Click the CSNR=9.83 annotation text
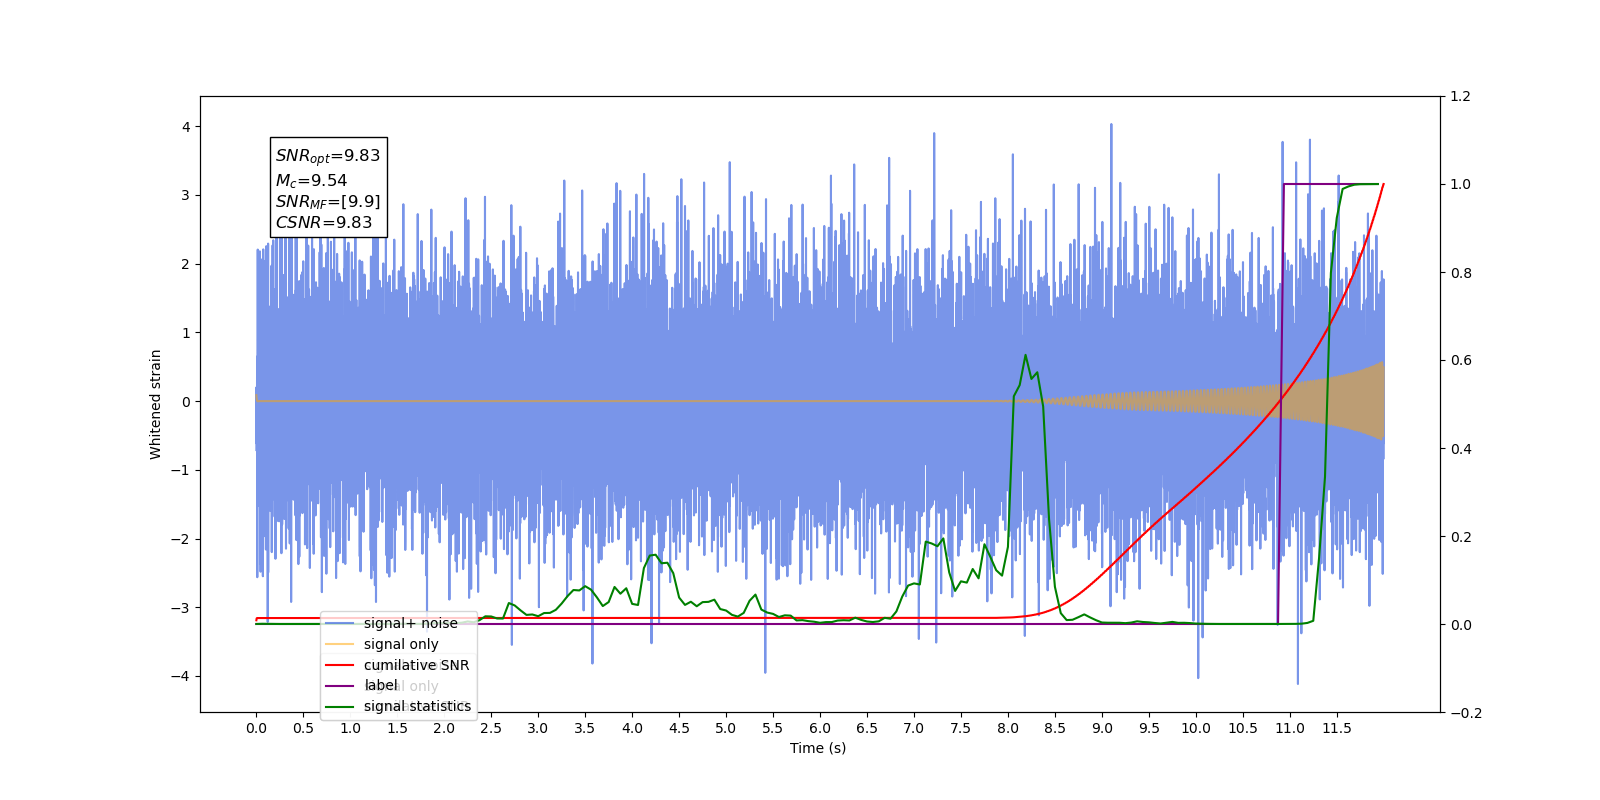 (324, 223)
